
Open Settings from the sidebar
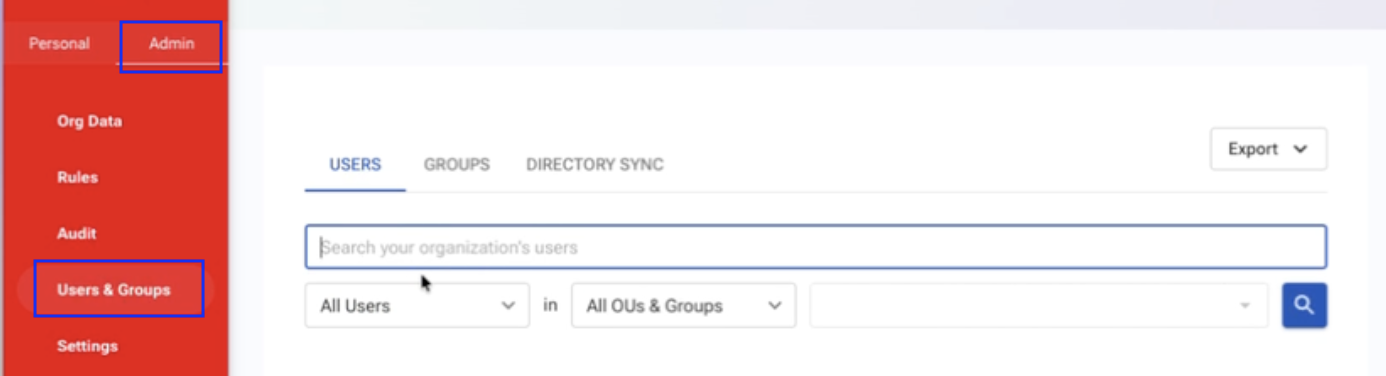click(87, 346)
